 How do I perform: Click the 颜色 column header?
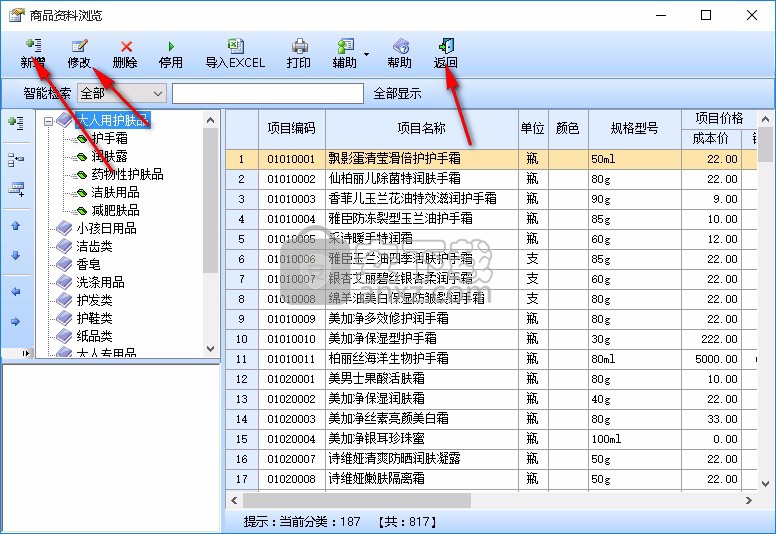568,129
